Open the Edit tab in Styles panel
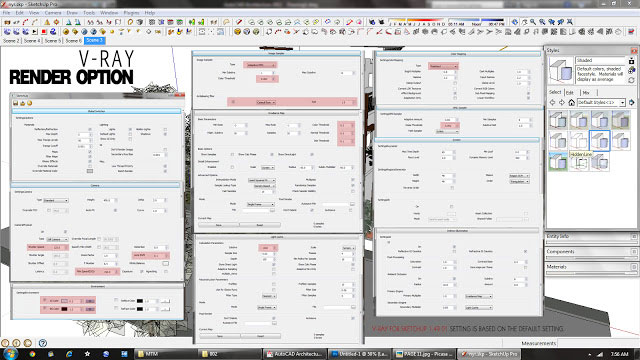Viewport: 640px width, 360px height. coord(570,93)
